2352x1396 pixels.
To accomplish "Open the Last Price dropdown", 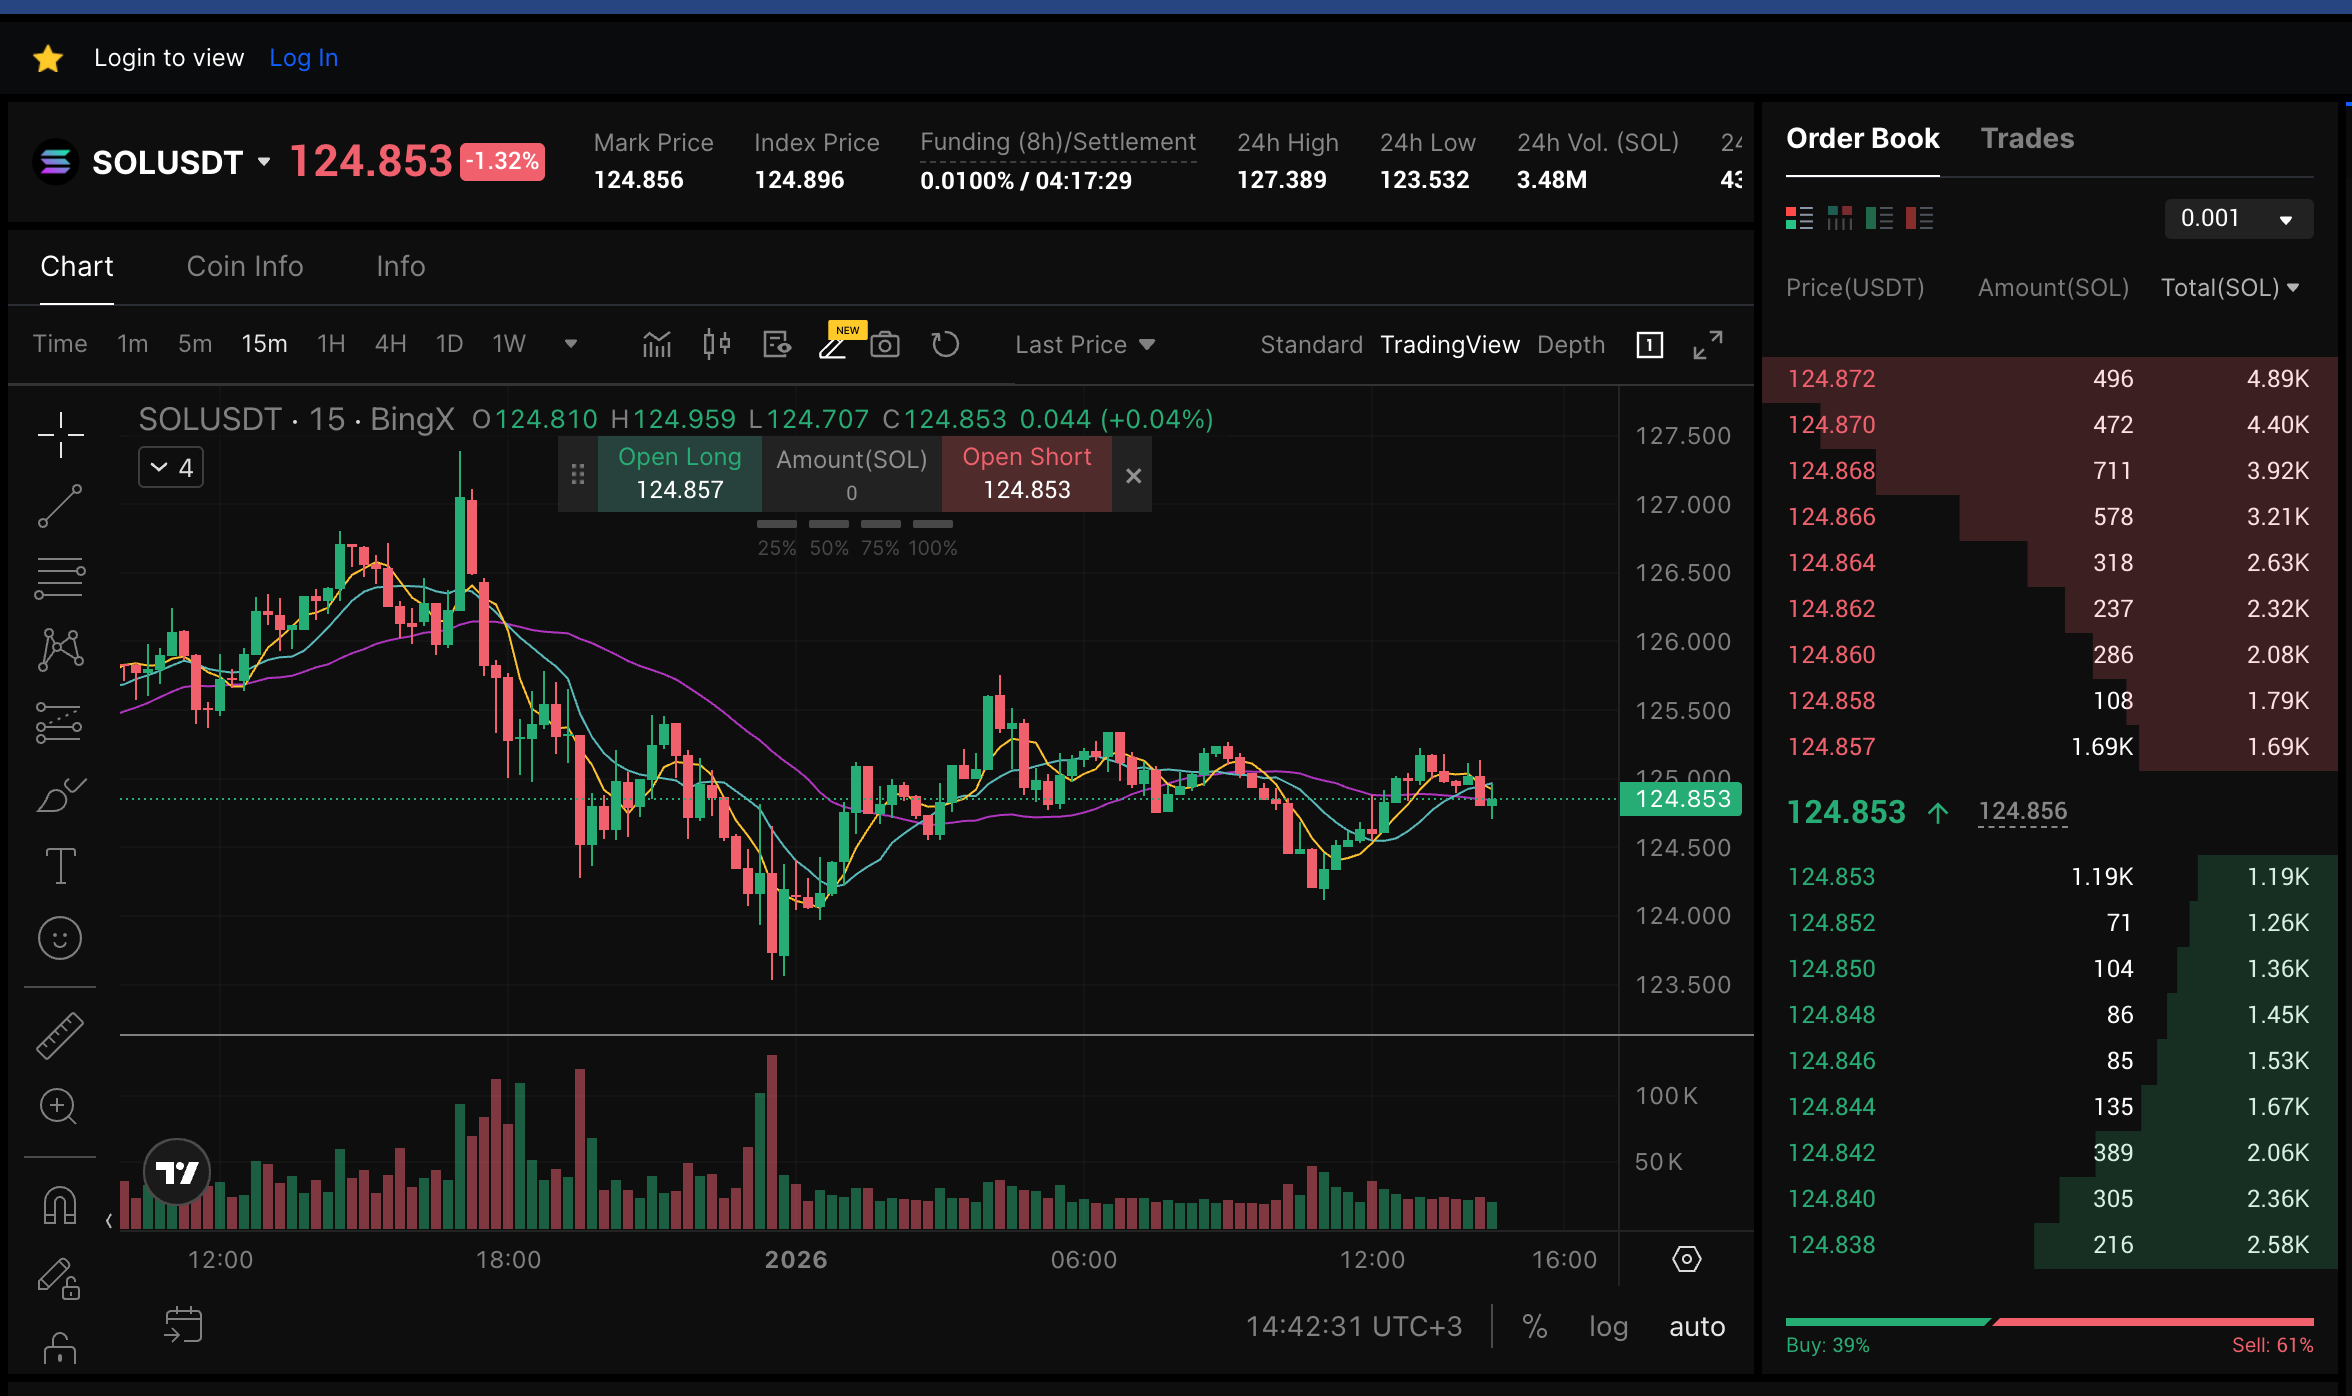I will click(1084, 344).
